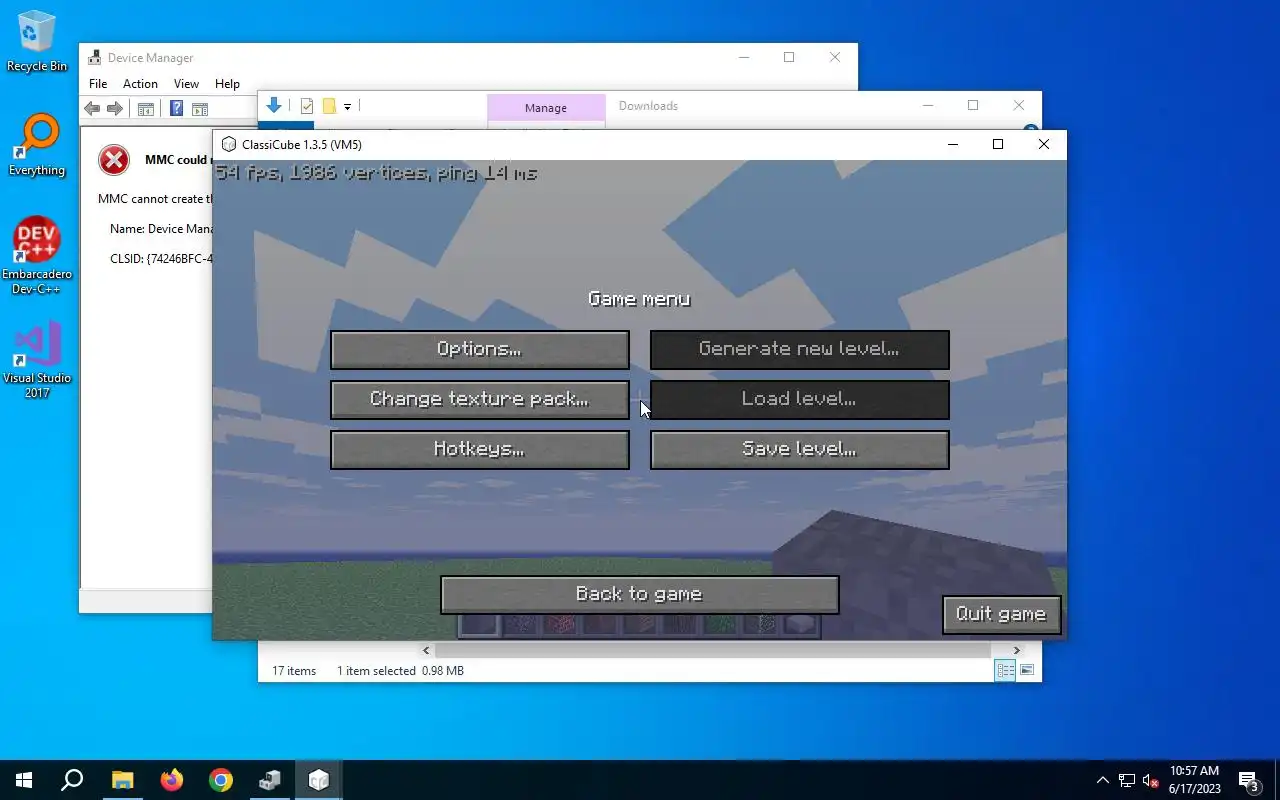Switch Explorer to Large icons view icon
The height and width of the screenshot is (800, 1280).
point(1027,671)
